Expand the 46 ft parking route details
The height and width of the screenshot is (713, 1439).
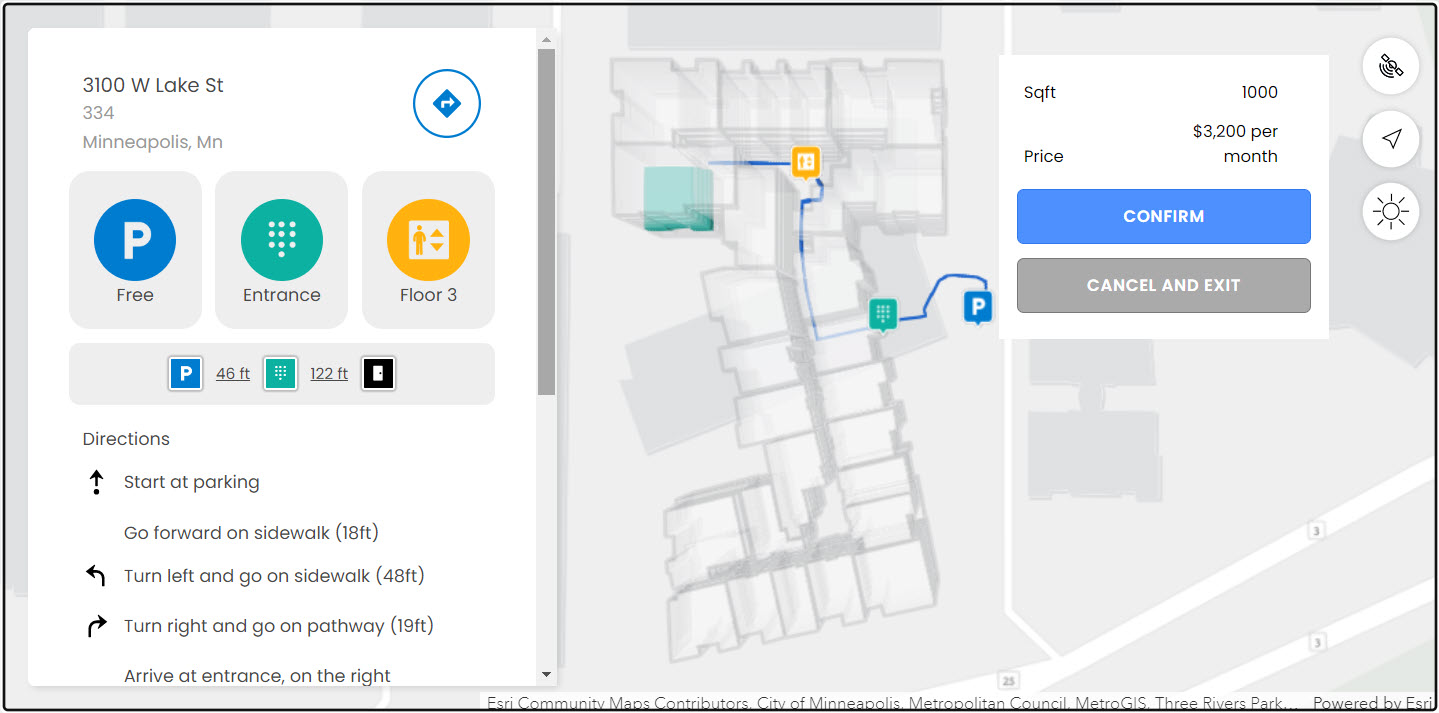point(232,373)
